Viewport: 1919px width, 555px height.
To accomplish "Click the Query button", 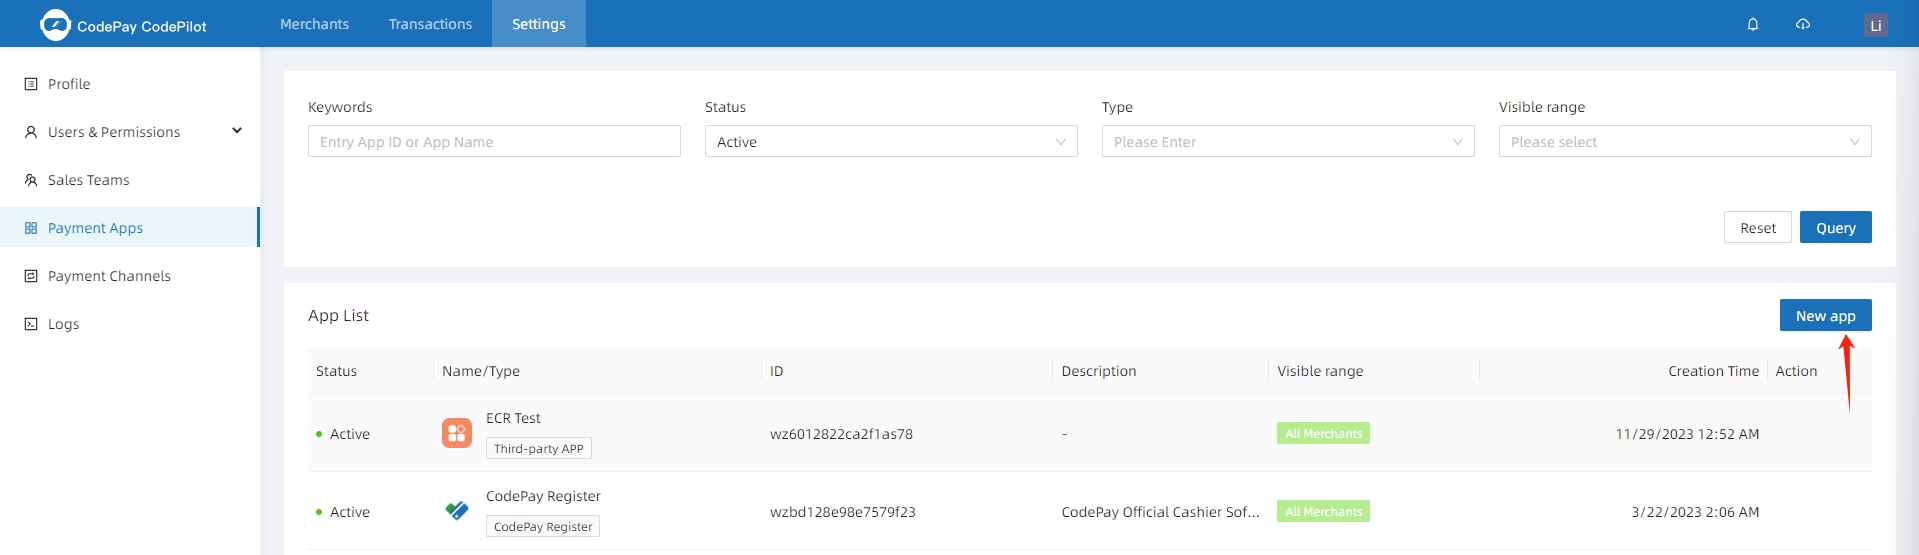I will (1836, 227).
